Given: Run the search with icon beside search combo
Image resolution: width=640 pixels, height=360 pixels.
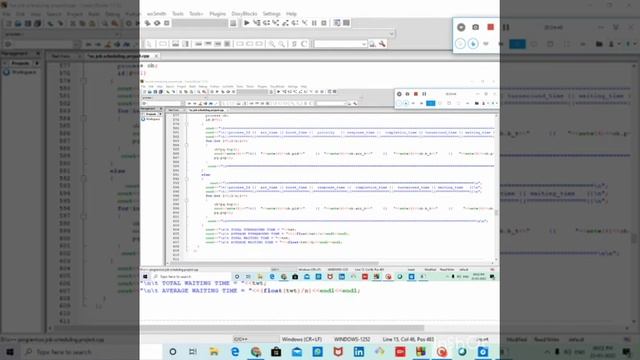Looking at the screenshot, I should click(372, 44).
